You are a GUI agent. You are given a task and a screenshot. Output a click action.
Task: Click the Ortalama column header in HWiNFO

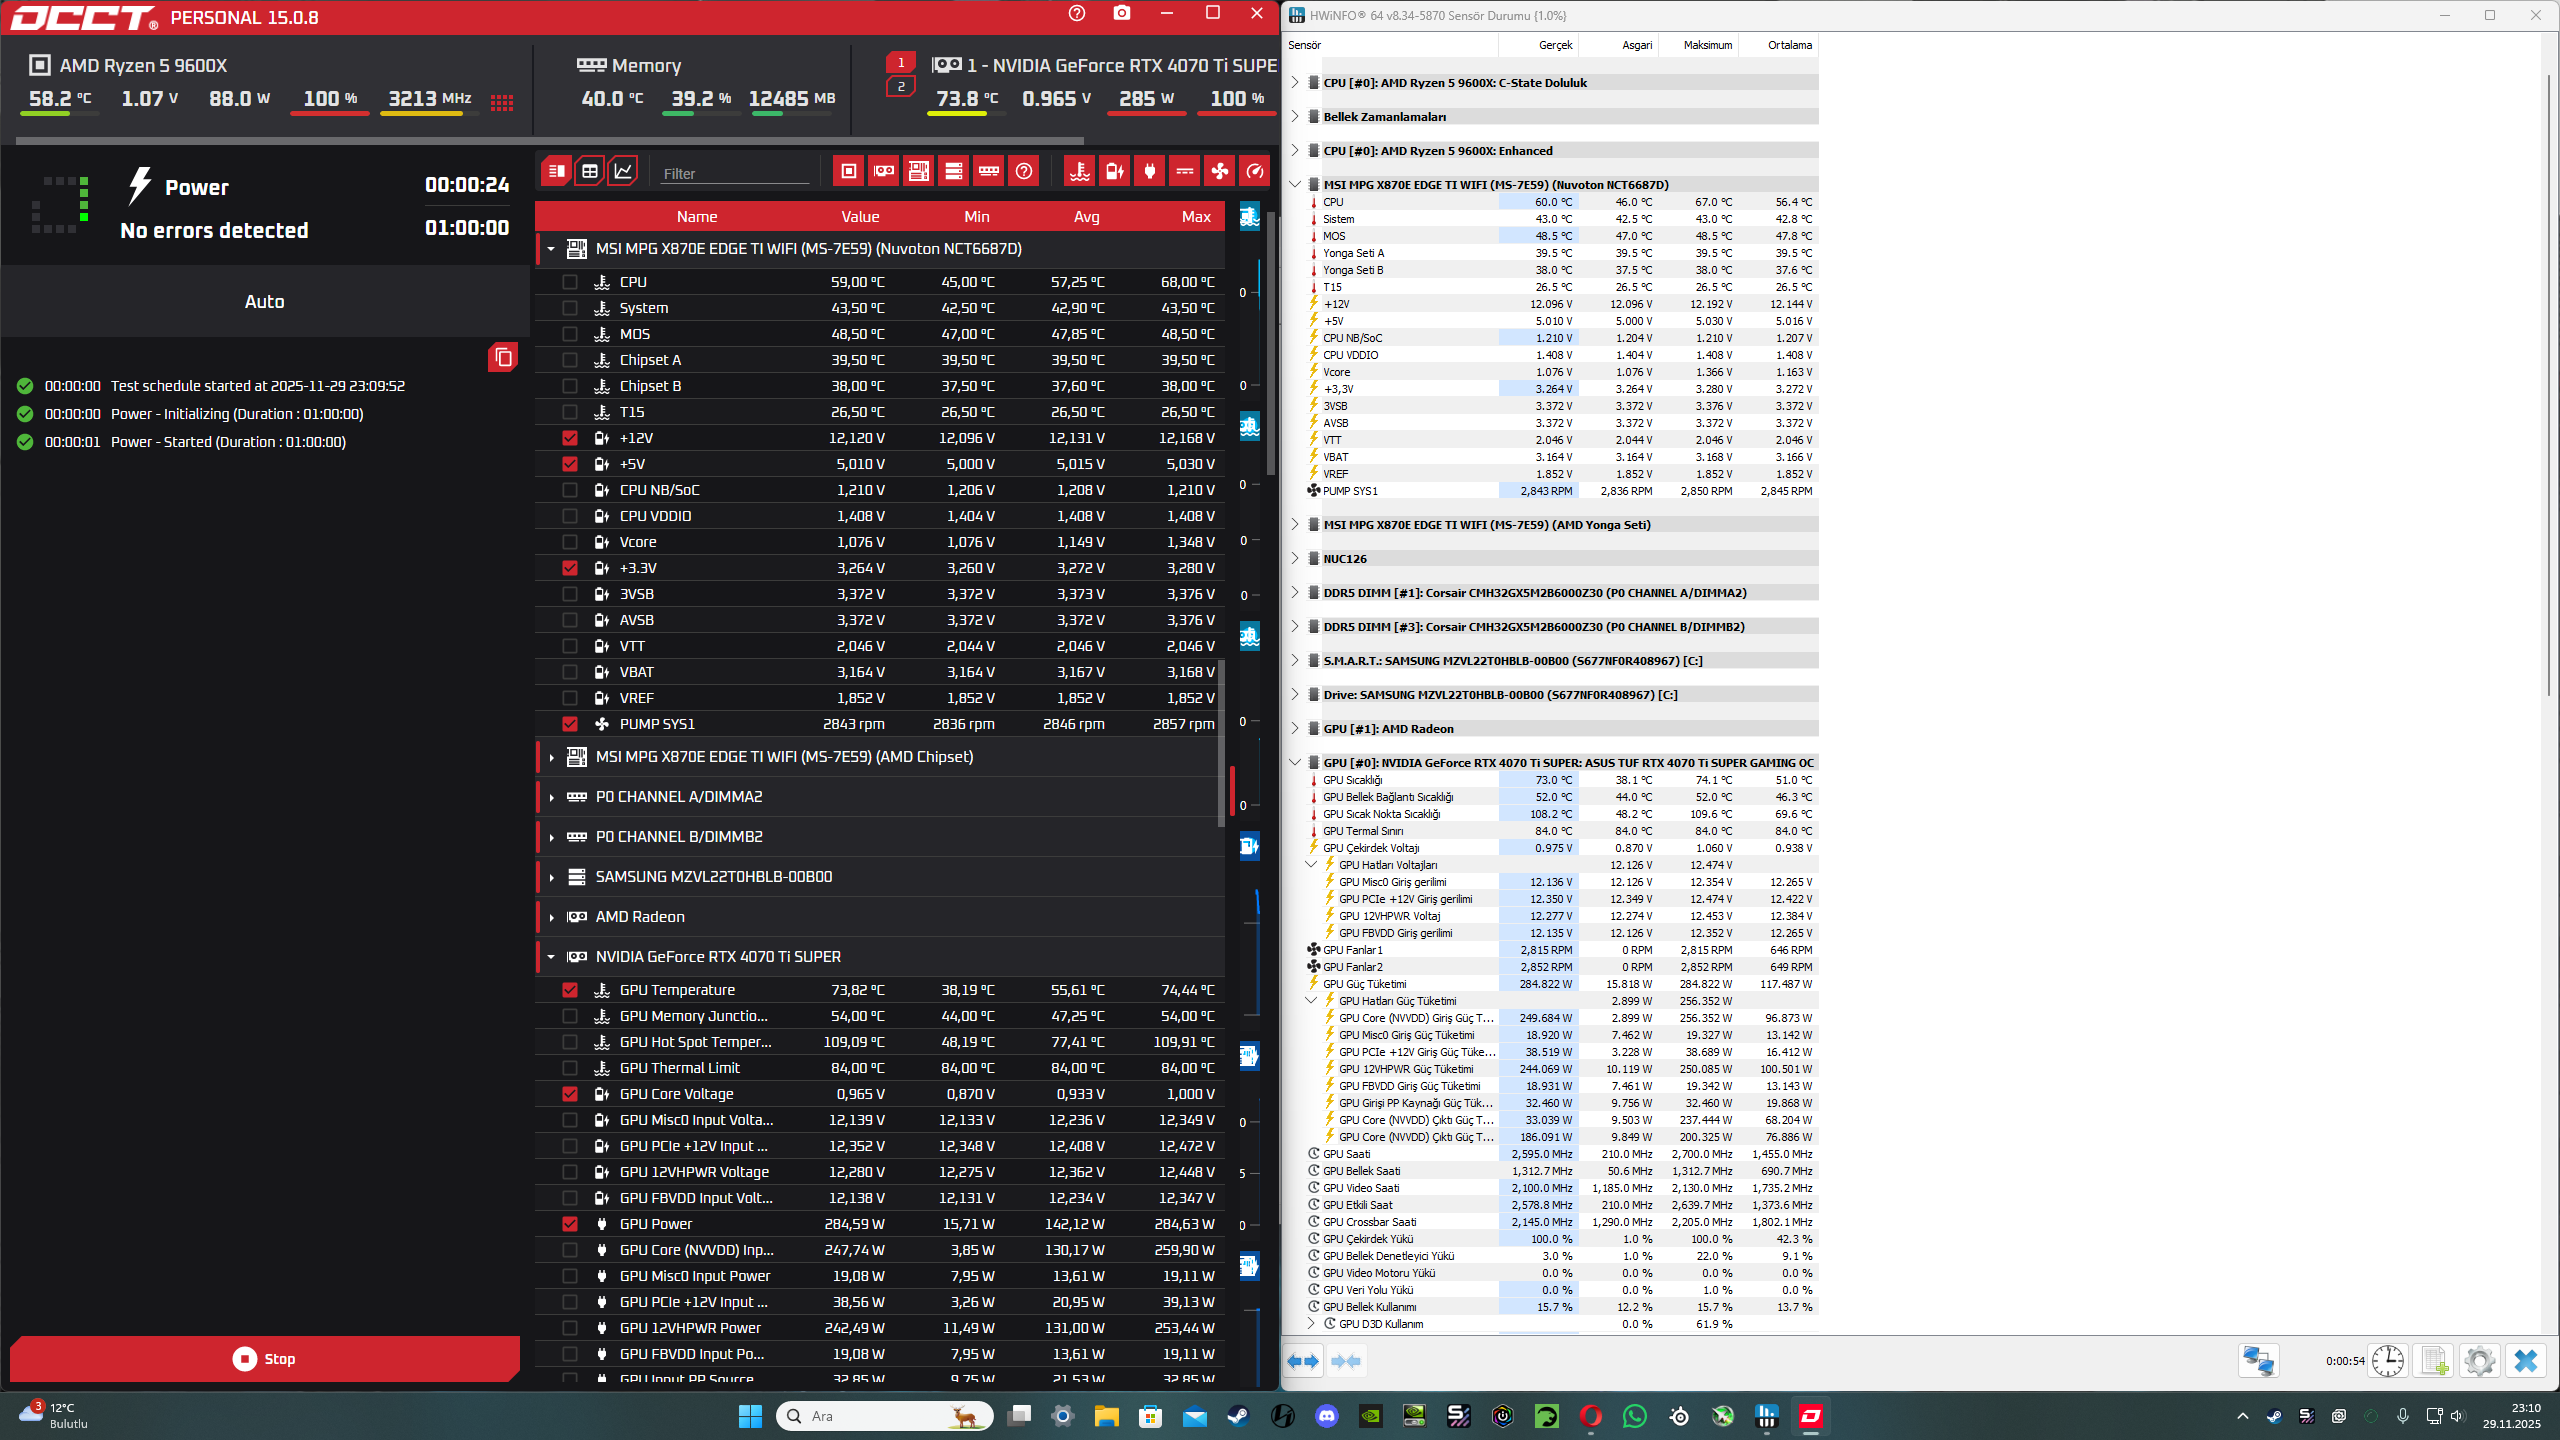[1779, 45]
